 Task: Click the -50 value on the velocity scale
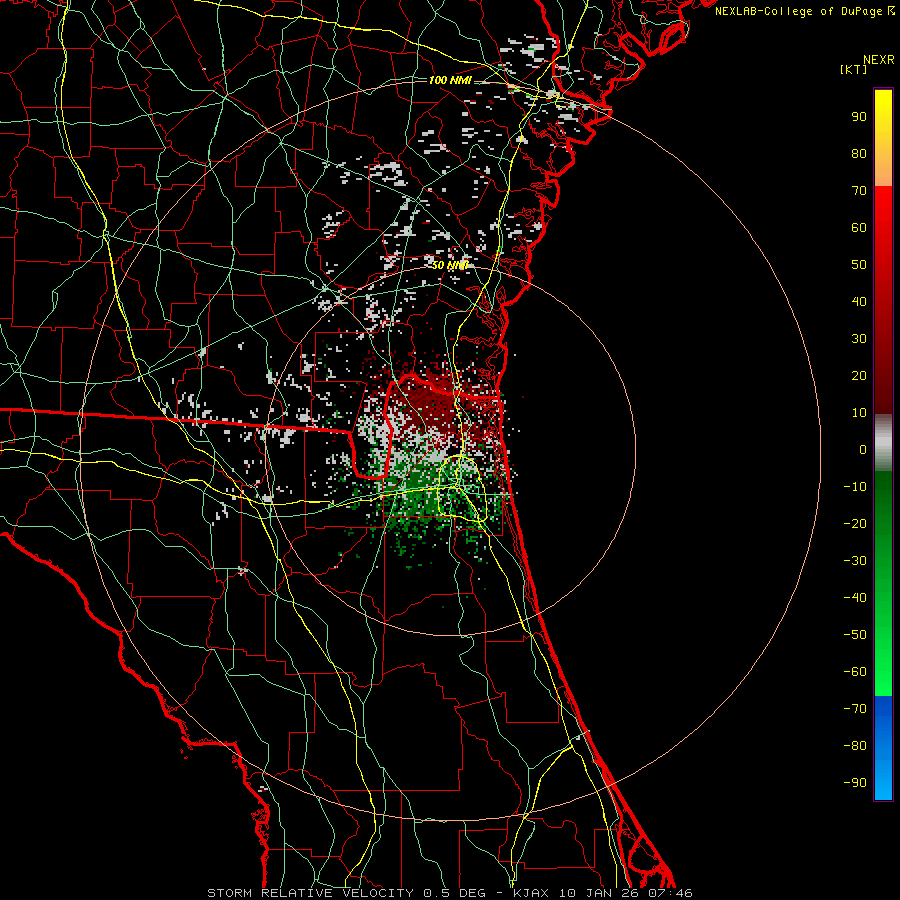(855, 635)
